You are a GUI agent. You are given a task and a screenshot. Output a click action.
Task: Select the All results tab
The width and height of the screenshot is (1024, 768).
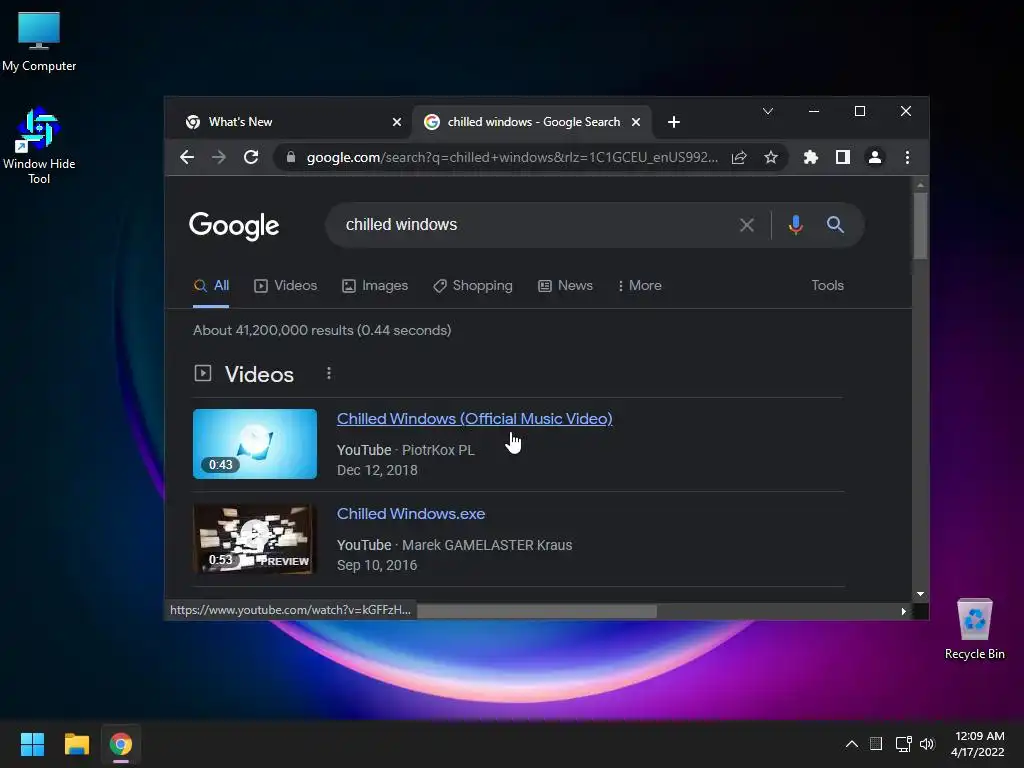coord(211,285)
